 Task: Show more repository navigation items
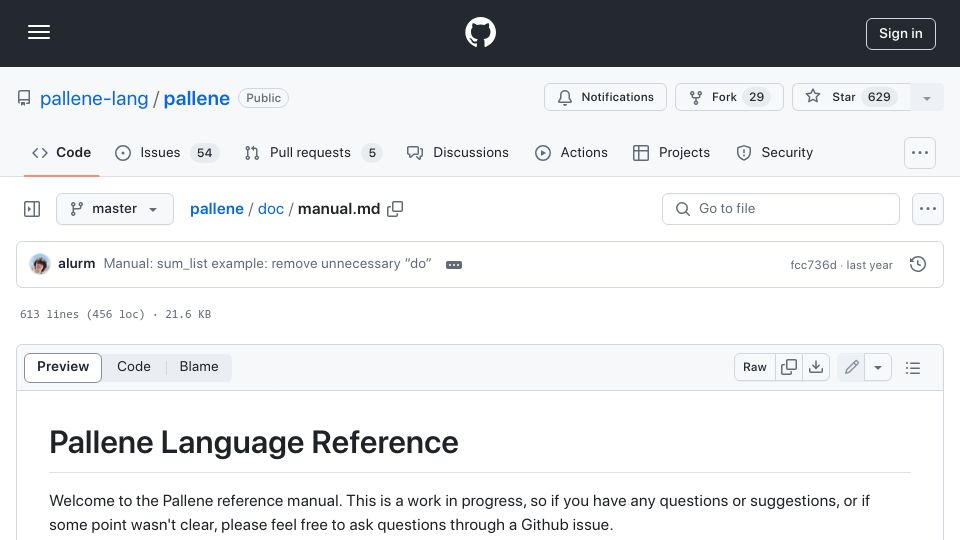[x=920, y=153]
